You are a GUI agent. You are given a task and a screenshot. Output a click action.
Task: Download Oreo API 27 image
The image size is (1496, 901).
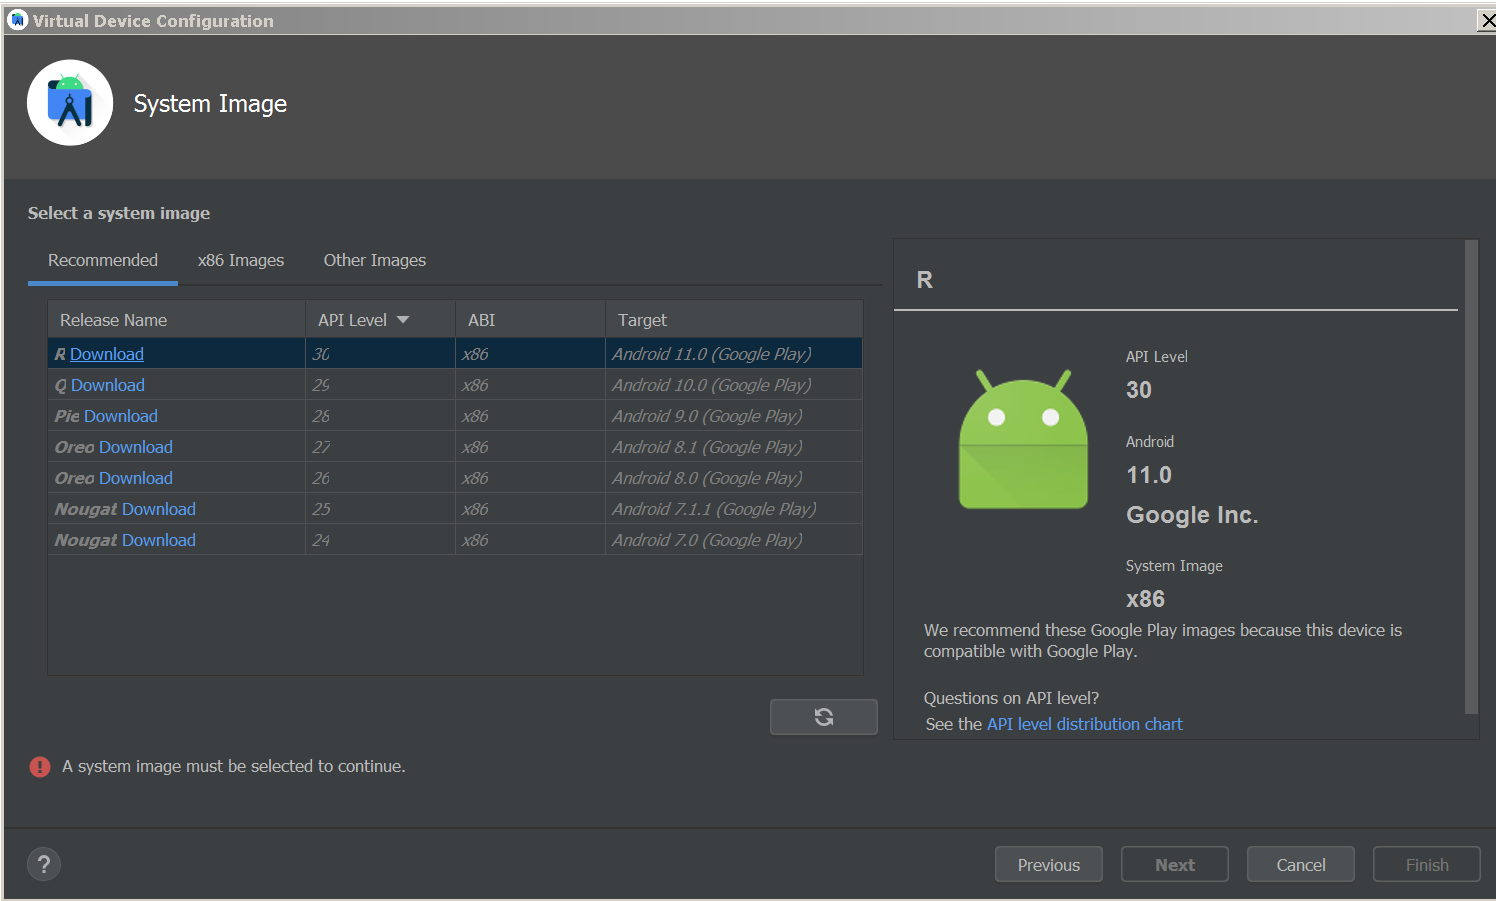pyautogui.click(x=136, y=447)
